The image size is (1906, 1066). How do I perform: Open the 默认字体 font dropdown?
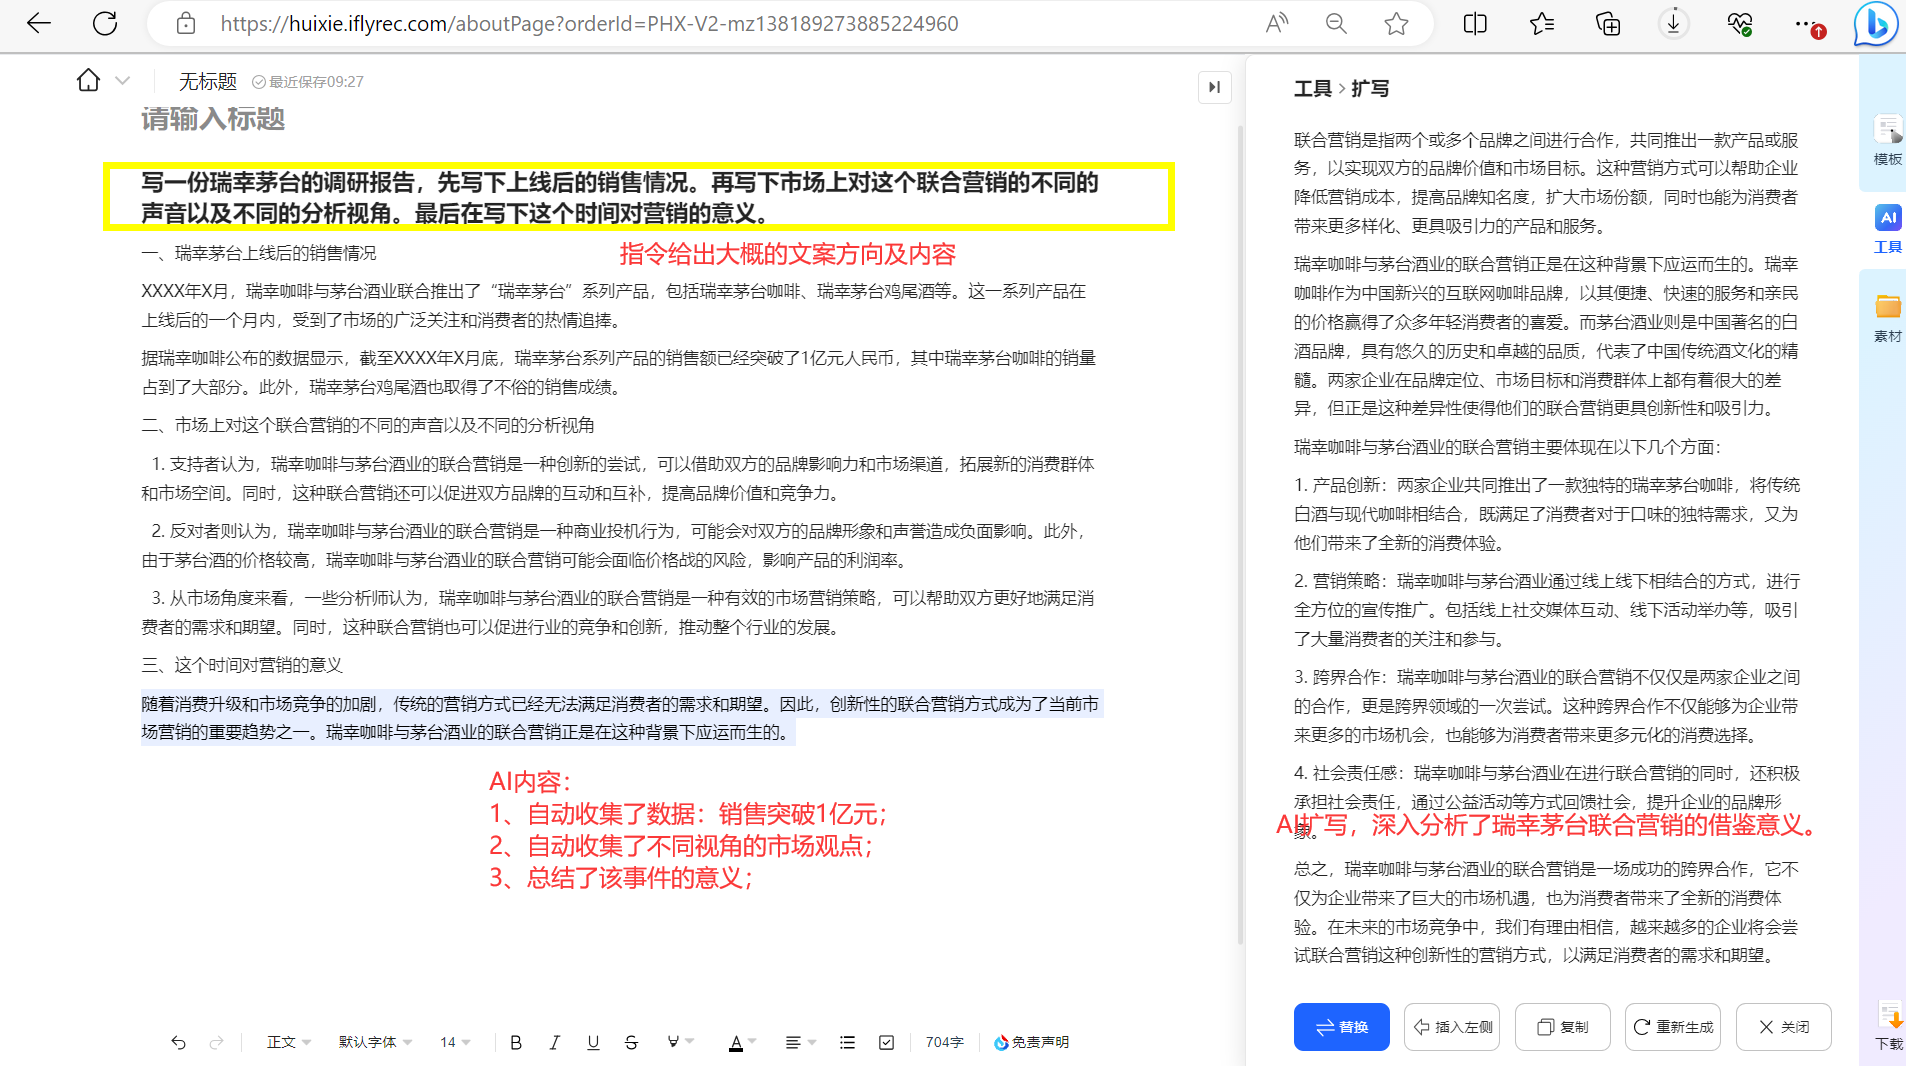375,1042
